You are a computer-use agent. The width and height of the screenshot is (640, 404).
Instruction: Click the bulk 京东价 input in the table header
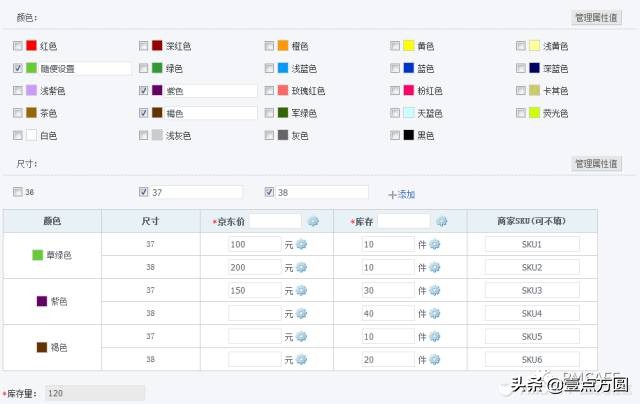tap(276, 221)
